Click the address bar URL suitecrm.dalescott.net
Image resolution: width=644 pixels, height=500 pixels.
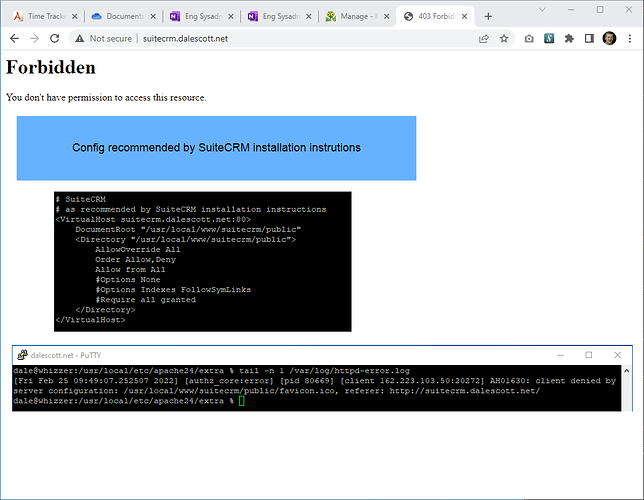[x=185, y=39]
